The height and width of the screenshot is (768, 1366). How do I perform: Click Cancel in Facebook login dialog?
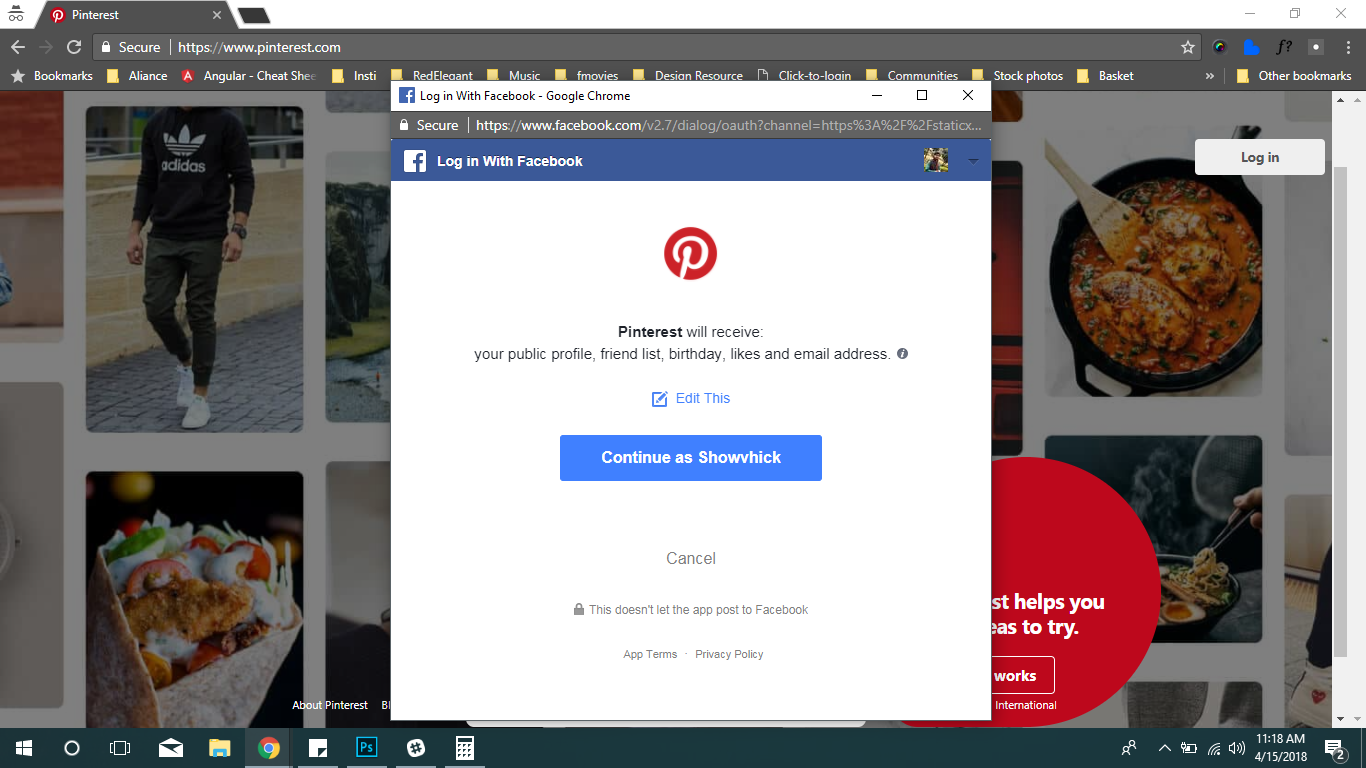tap(691, 558)
